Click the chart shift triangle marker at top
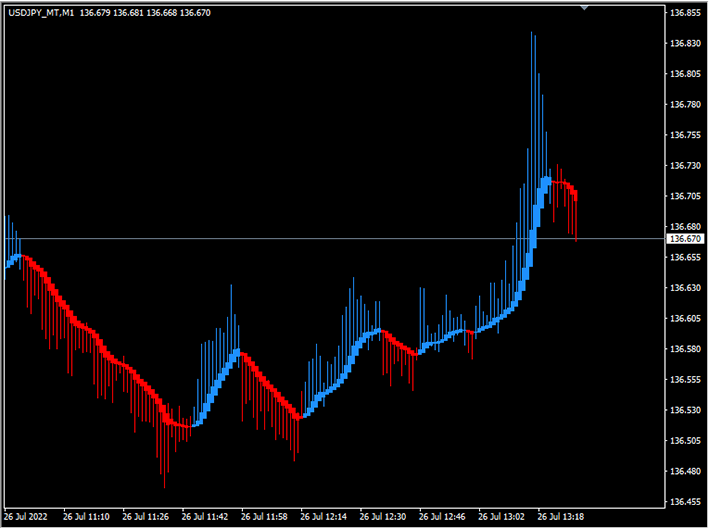The height and width of the screenshot is (528, 709). coord(584,8)
